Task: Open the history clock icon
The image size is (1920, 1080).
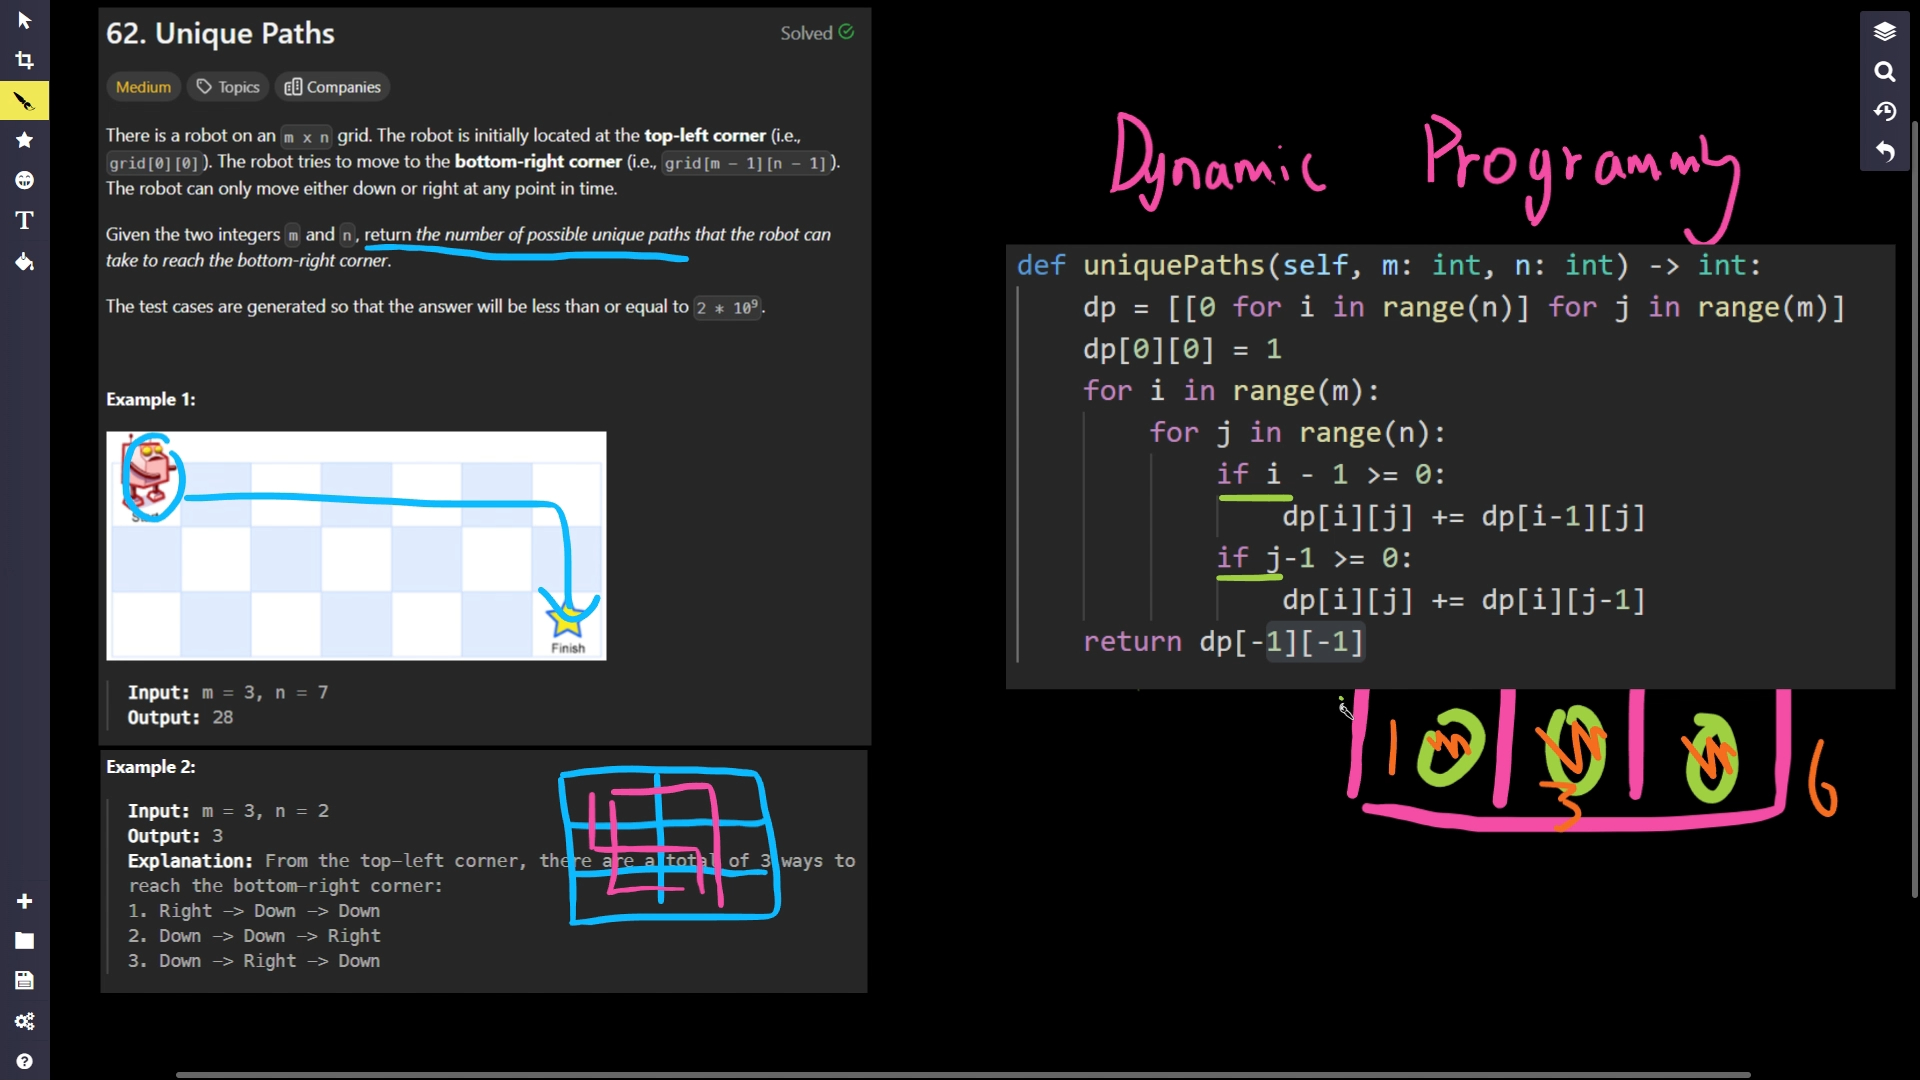Action: (x=1884, y=111)
